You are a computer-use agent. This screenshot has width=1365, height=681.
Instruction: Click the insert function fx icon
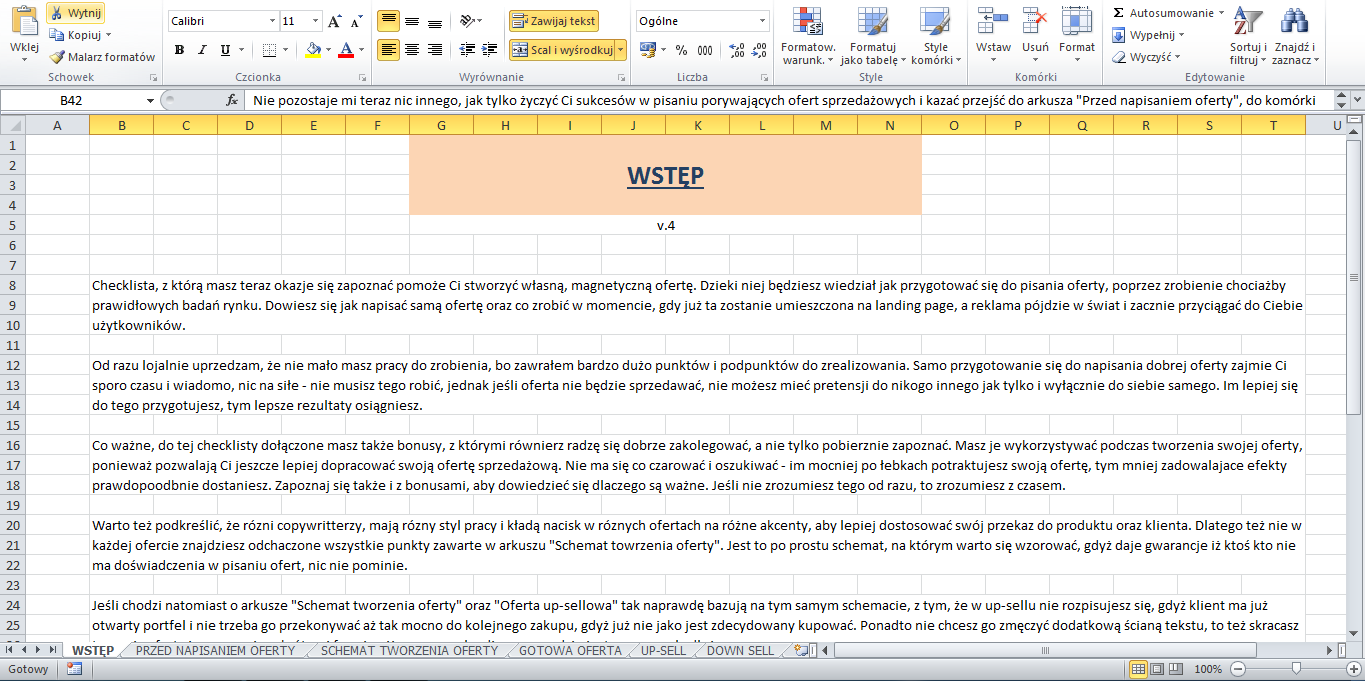tap(232, 100)
